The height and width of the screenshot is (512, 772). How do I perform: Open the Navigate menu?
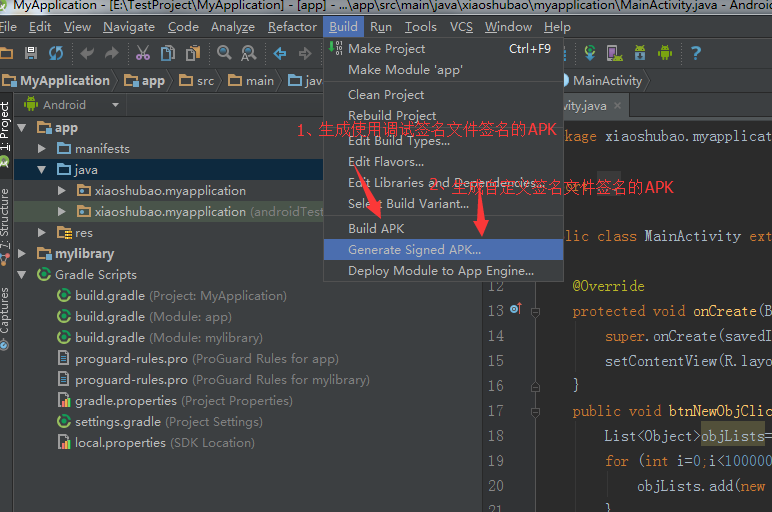[129, 27]
